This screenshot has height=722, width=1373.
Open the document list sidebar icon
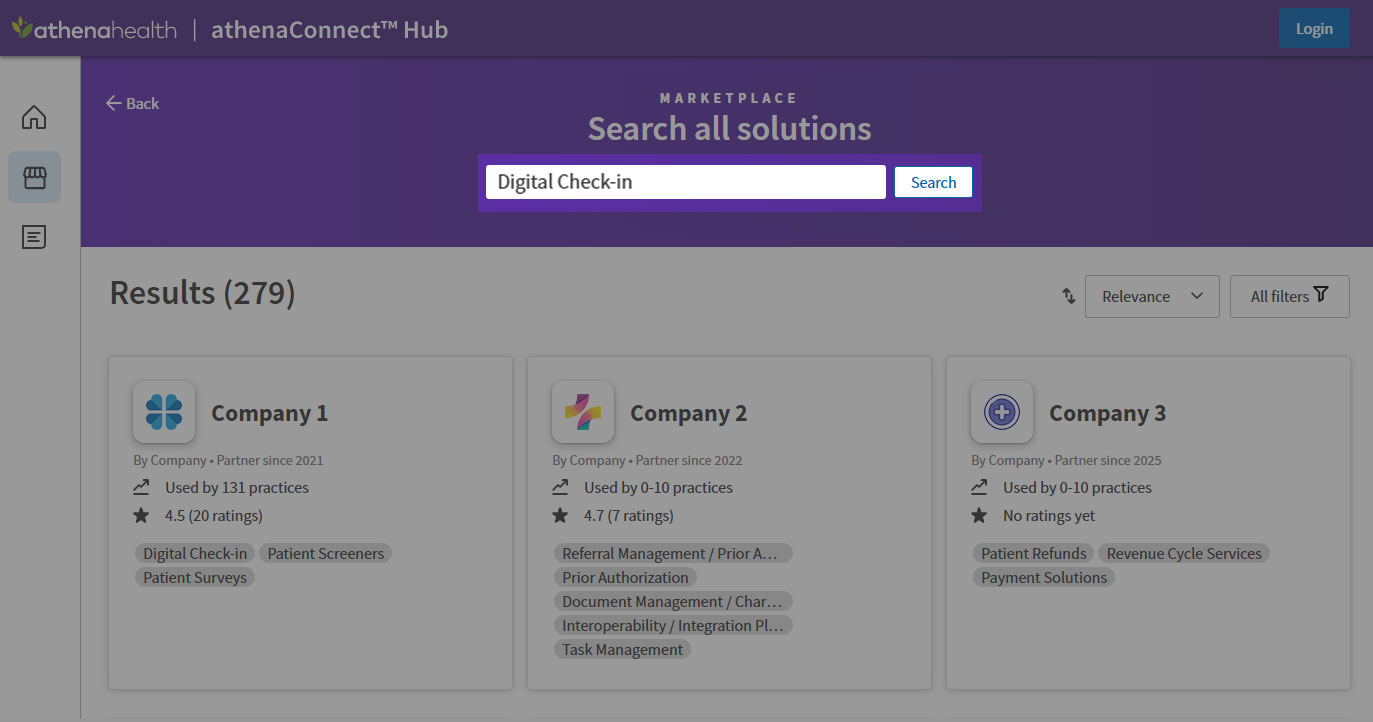[x=34, y=237]
